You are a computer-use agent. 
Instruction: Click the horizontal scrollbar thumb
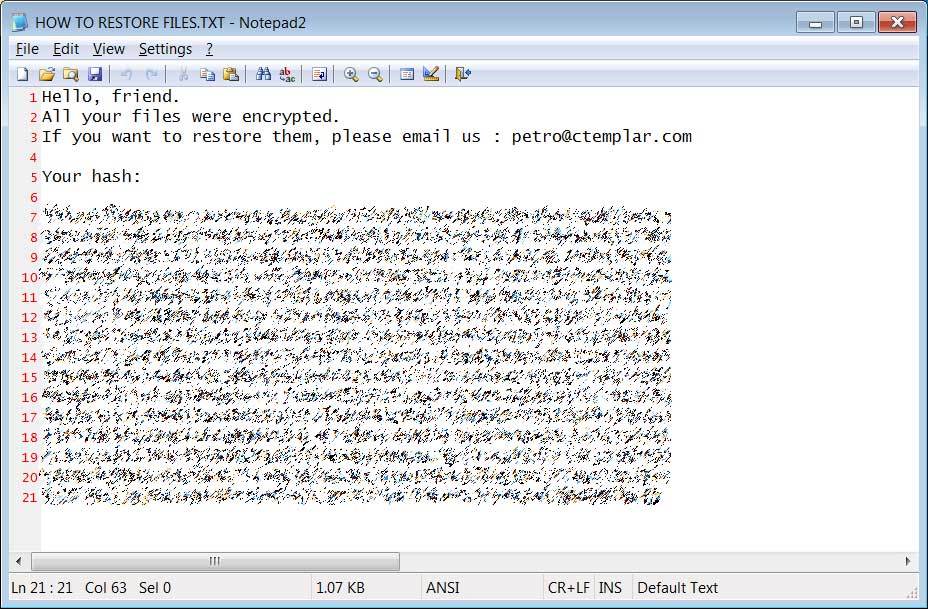(215, 560)
